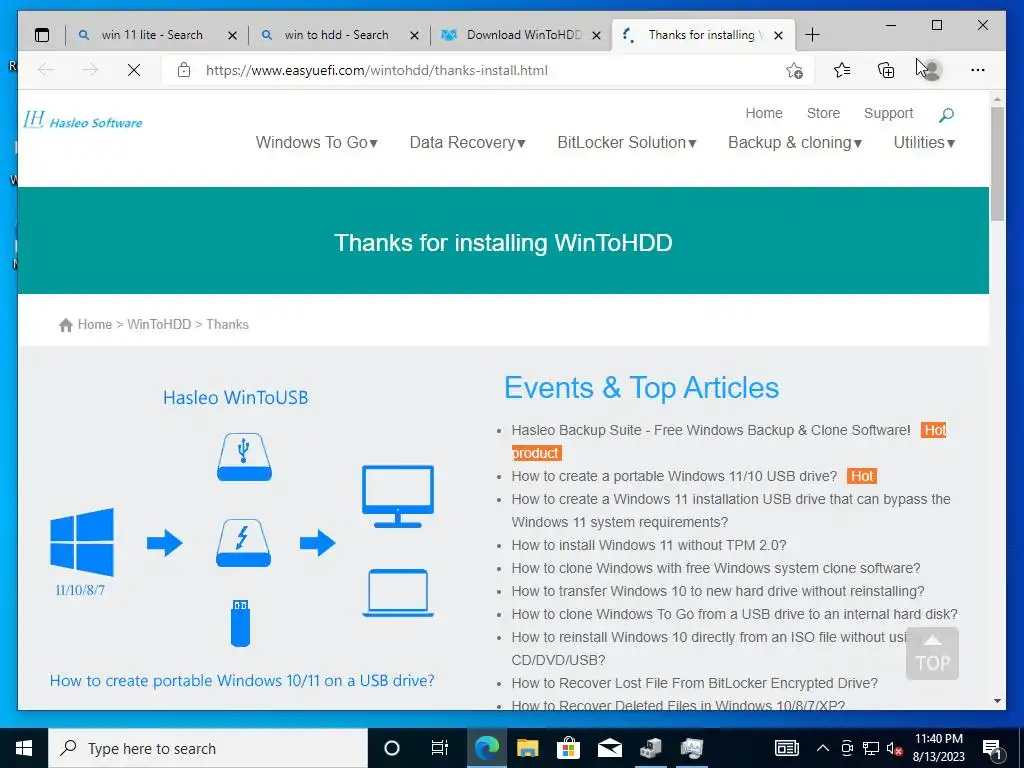Click the browser address bar URL
The width and height of the screenshot is (1024, 768).
click(377, 71)
